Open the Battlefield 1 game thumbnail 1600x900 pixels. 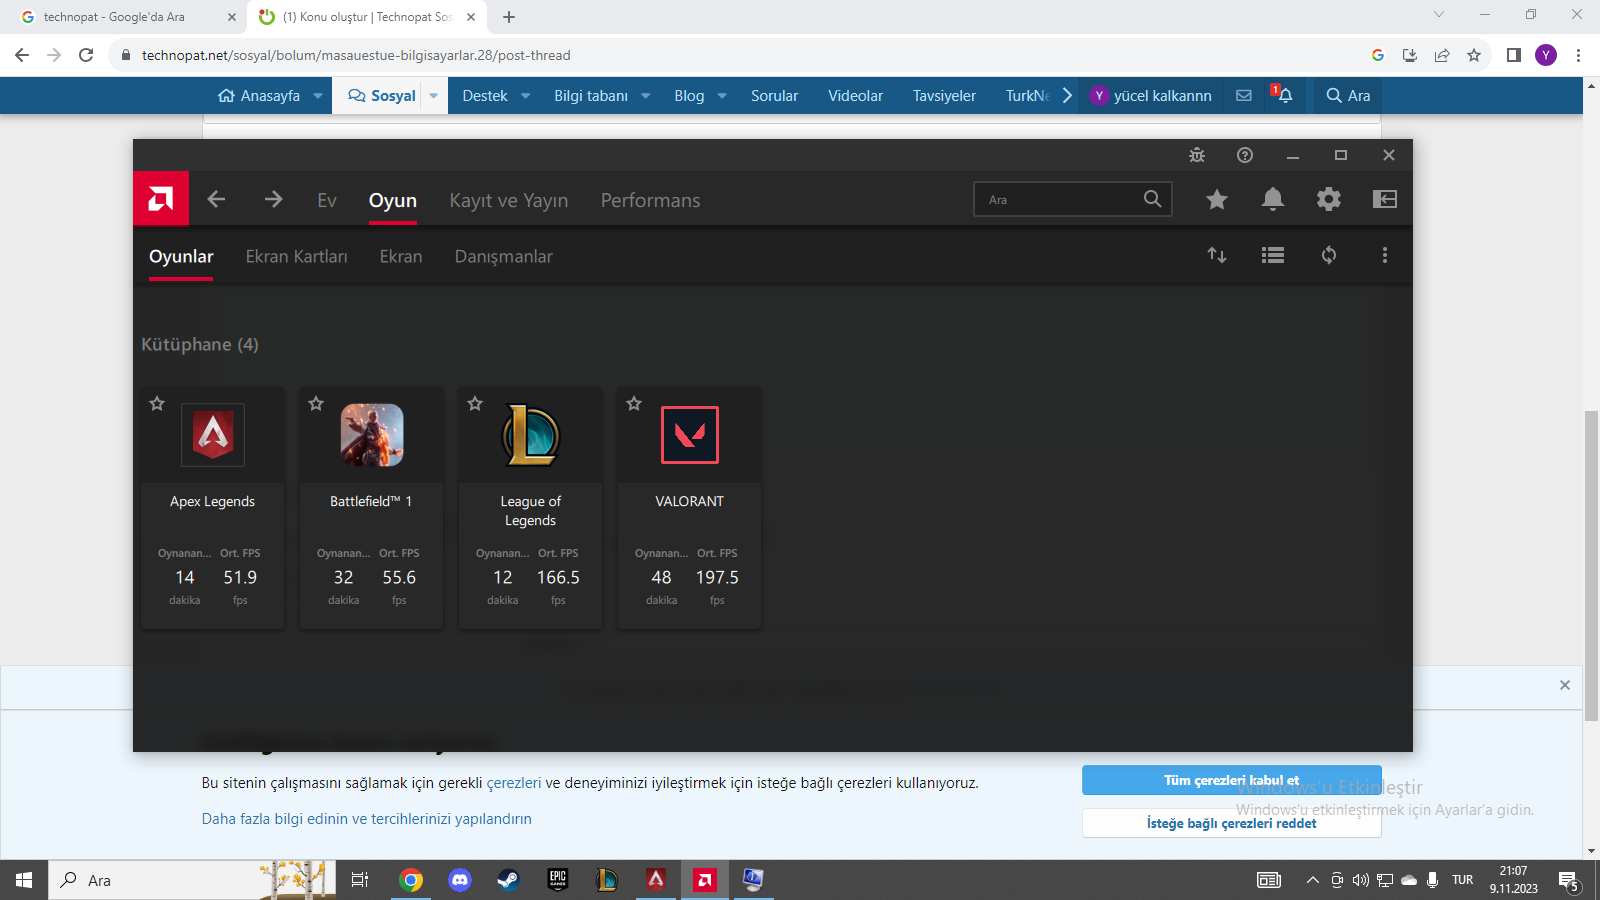pyautogui.click(x=372, y=435)
